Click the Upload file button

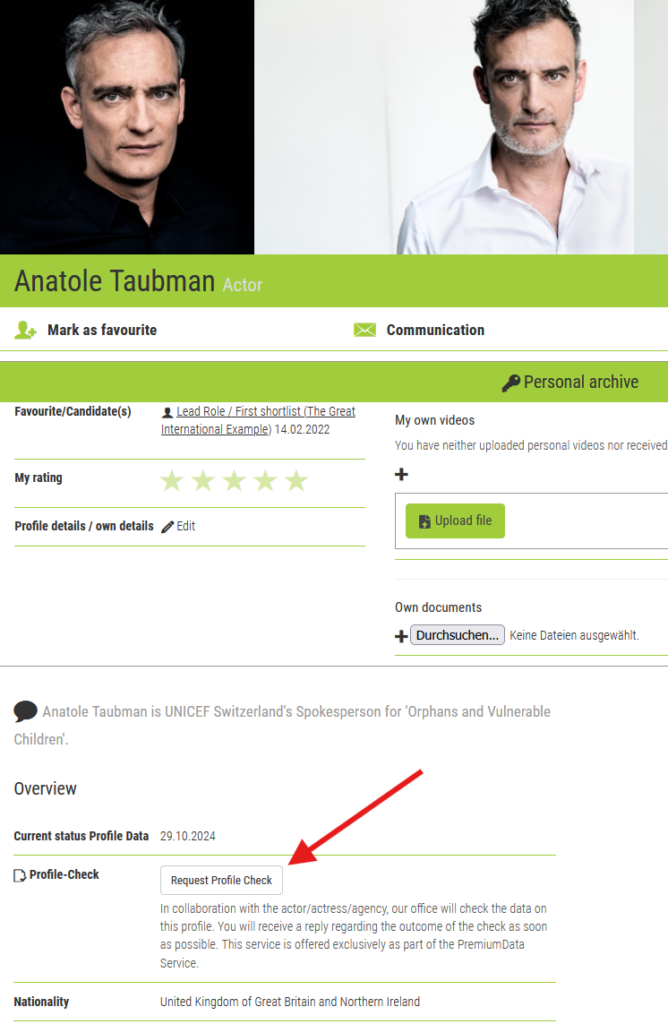(455, 520)
